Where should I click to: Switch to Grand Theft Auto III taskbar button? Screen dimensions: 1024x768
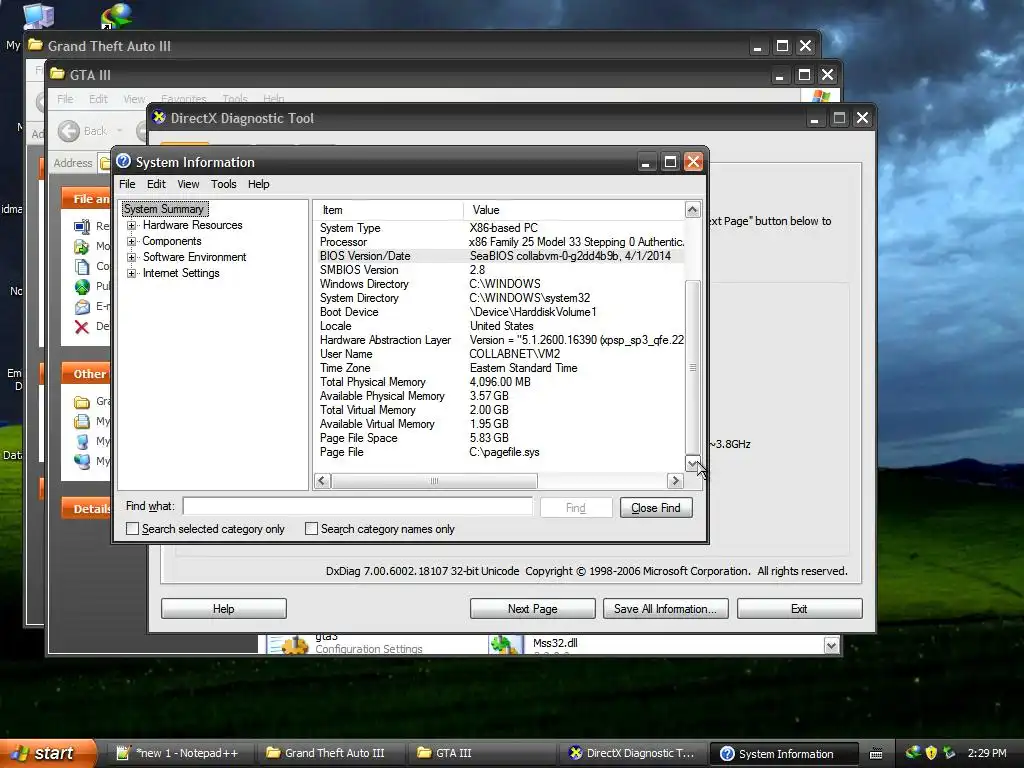(x=330, y=753)
